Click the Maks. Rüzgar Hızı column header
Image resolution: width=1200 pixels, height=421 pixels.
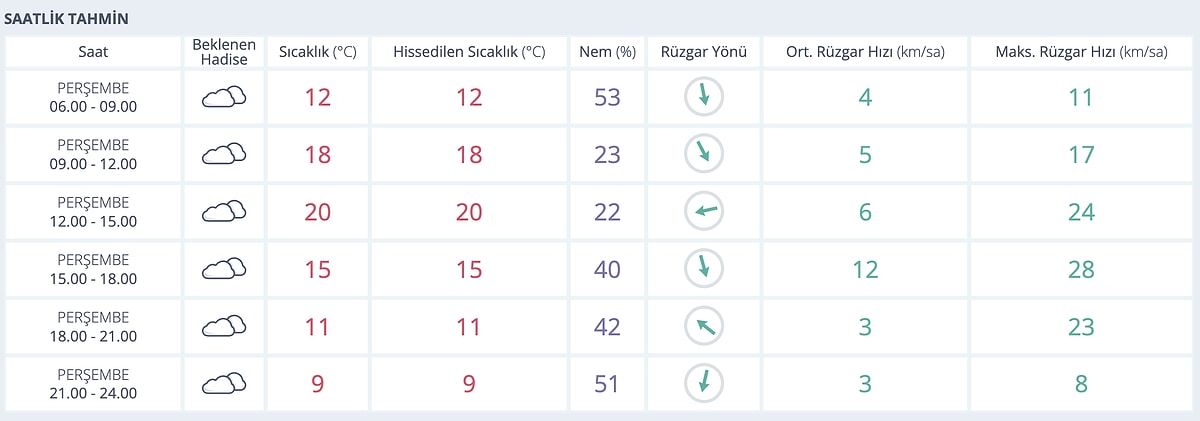[x=1081, y=52]
